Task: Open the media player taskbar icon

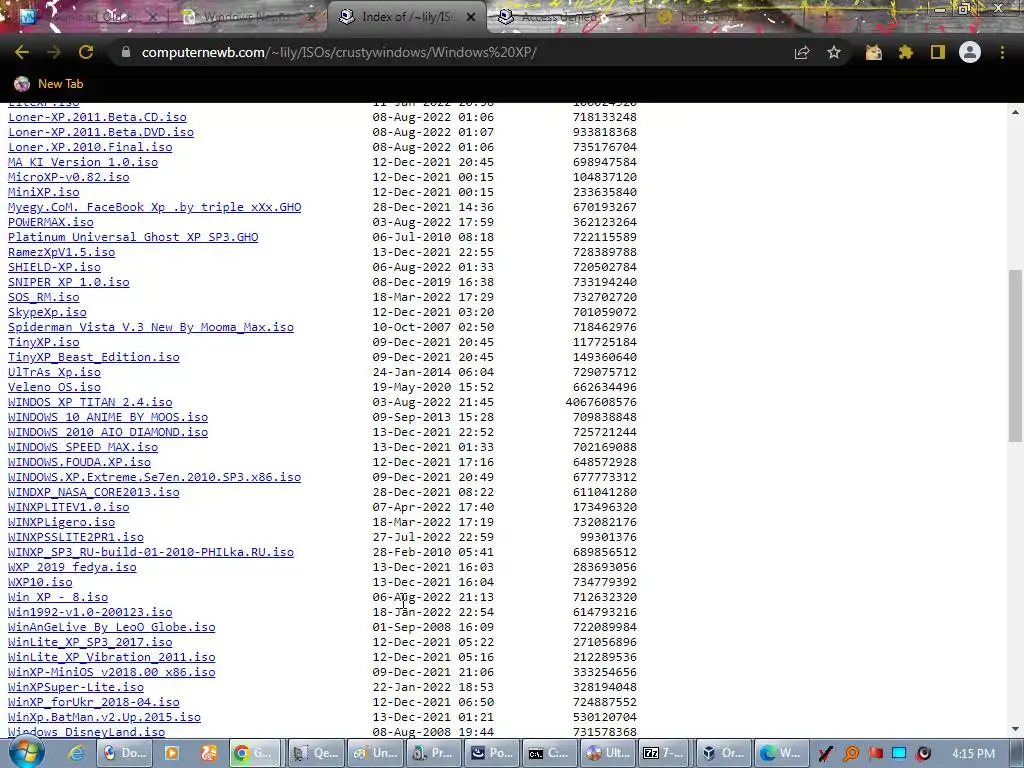Action: pos(172,753)
